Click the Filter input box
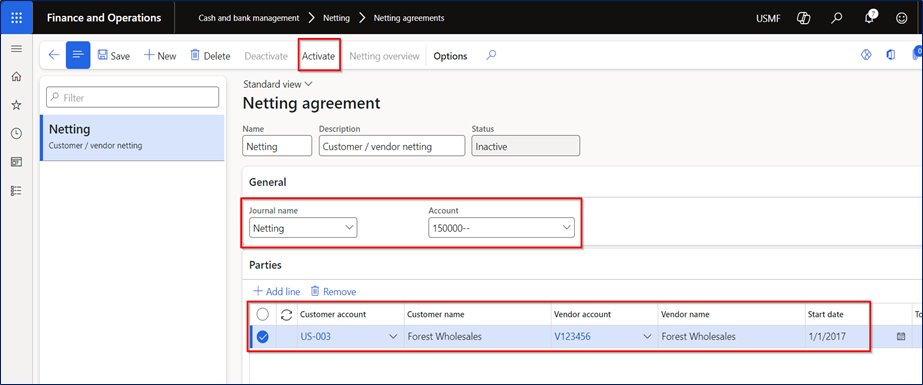 132,97
